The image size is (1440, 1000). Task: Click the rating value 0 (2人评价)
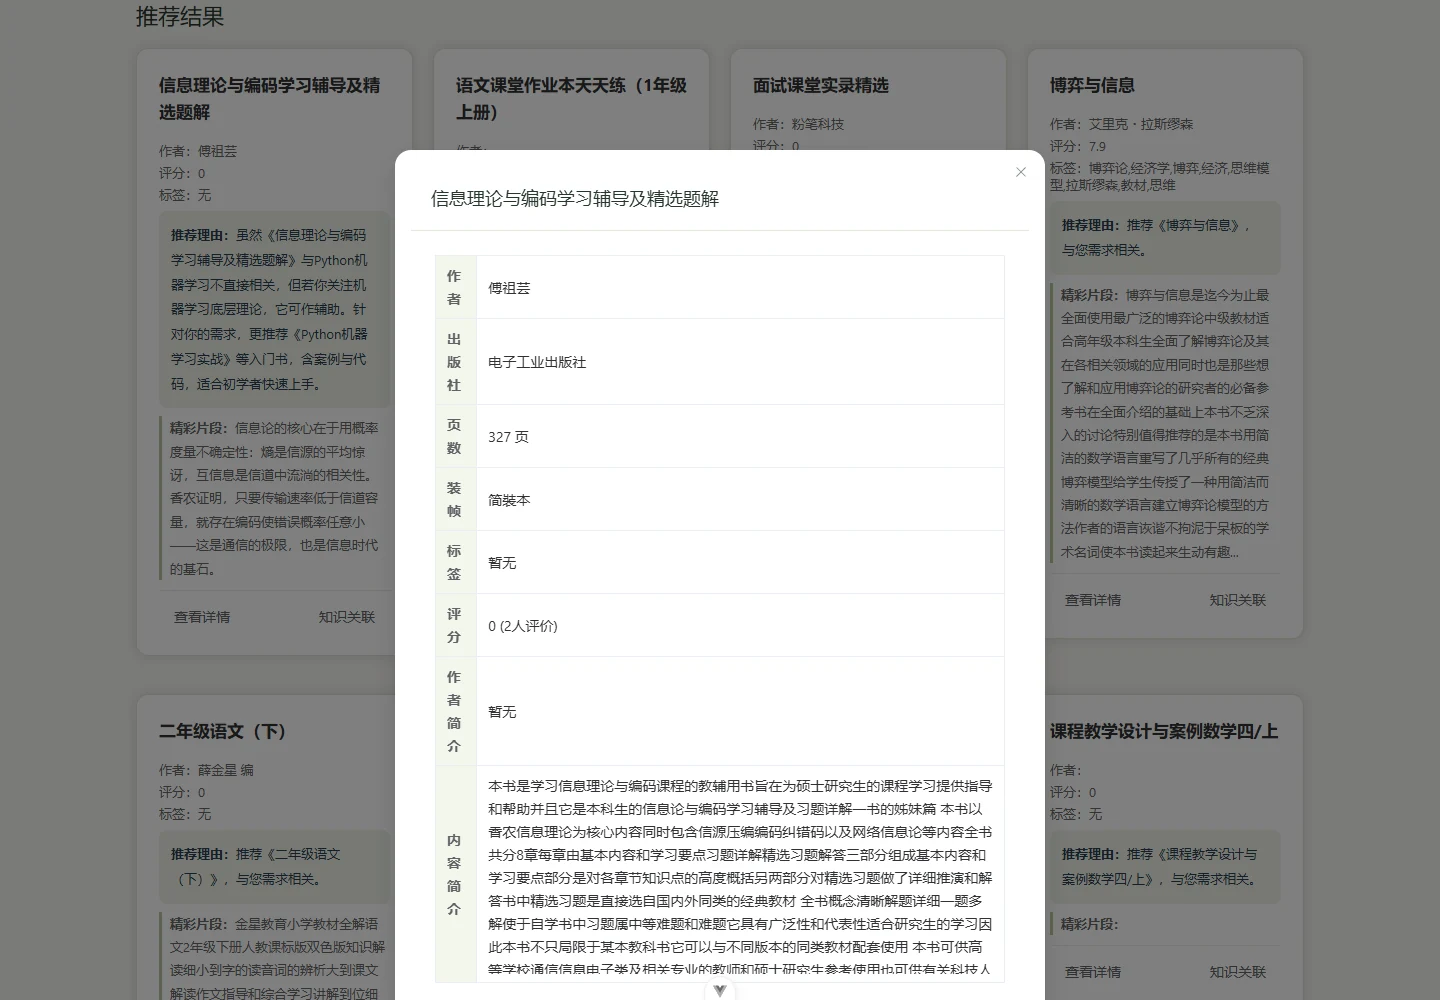click(523, 626)
